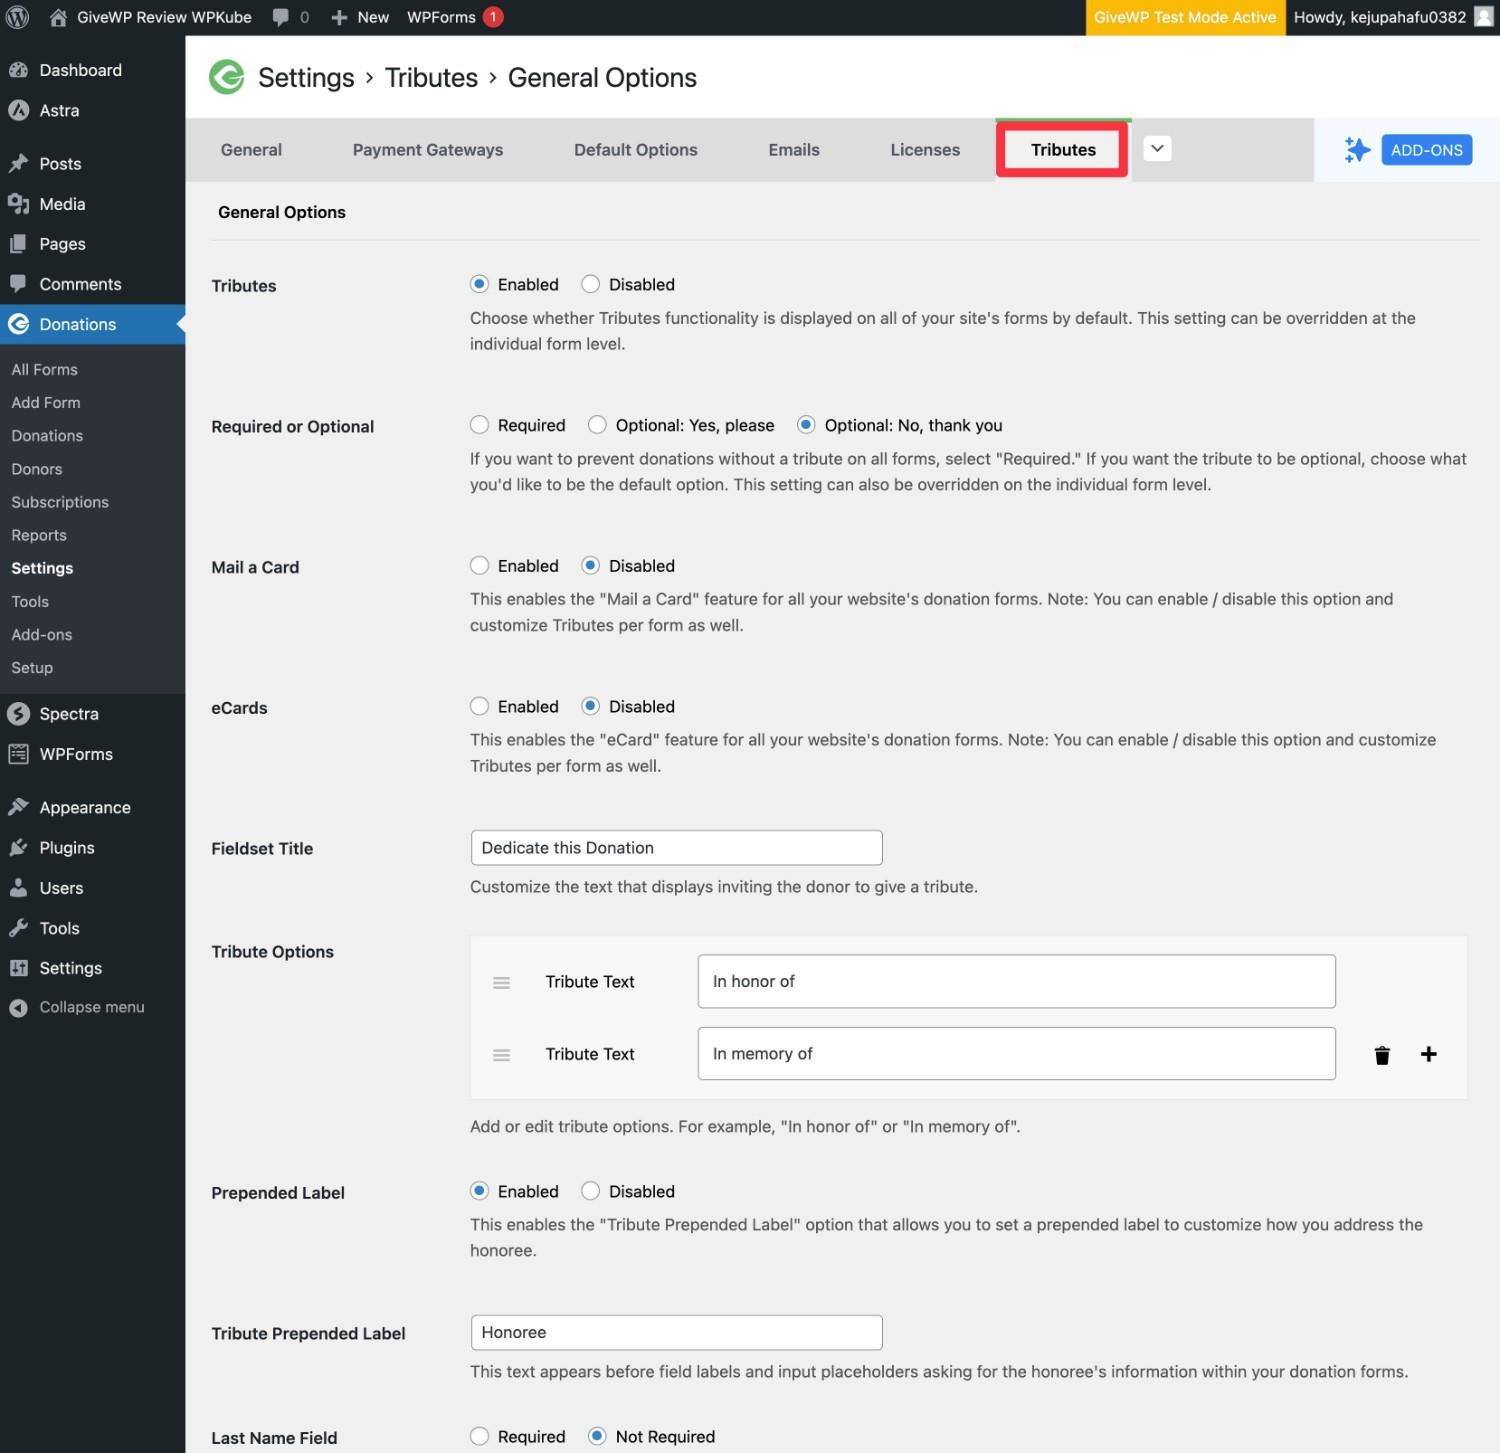
Task: Click the Users person icon
Action: point(18,888)
